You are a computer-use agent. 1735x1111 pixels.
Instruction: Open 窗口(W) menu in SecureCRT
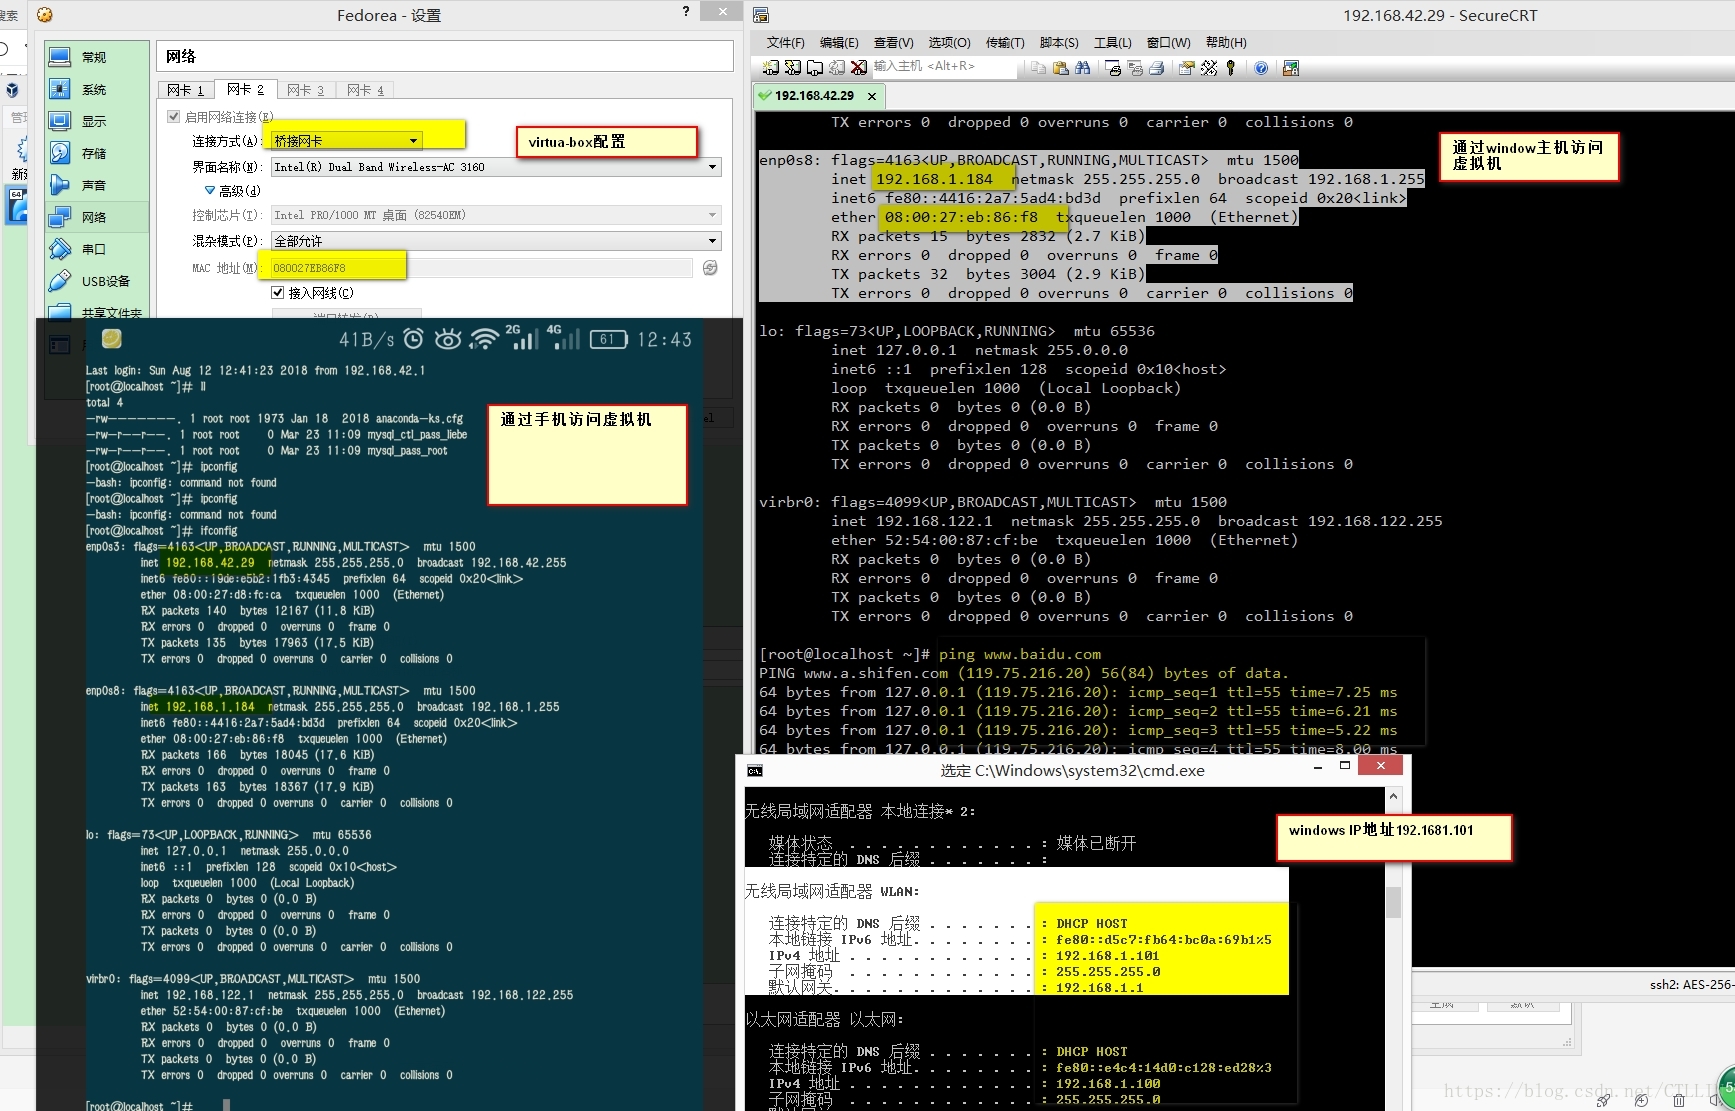(x=1169, y=42)
